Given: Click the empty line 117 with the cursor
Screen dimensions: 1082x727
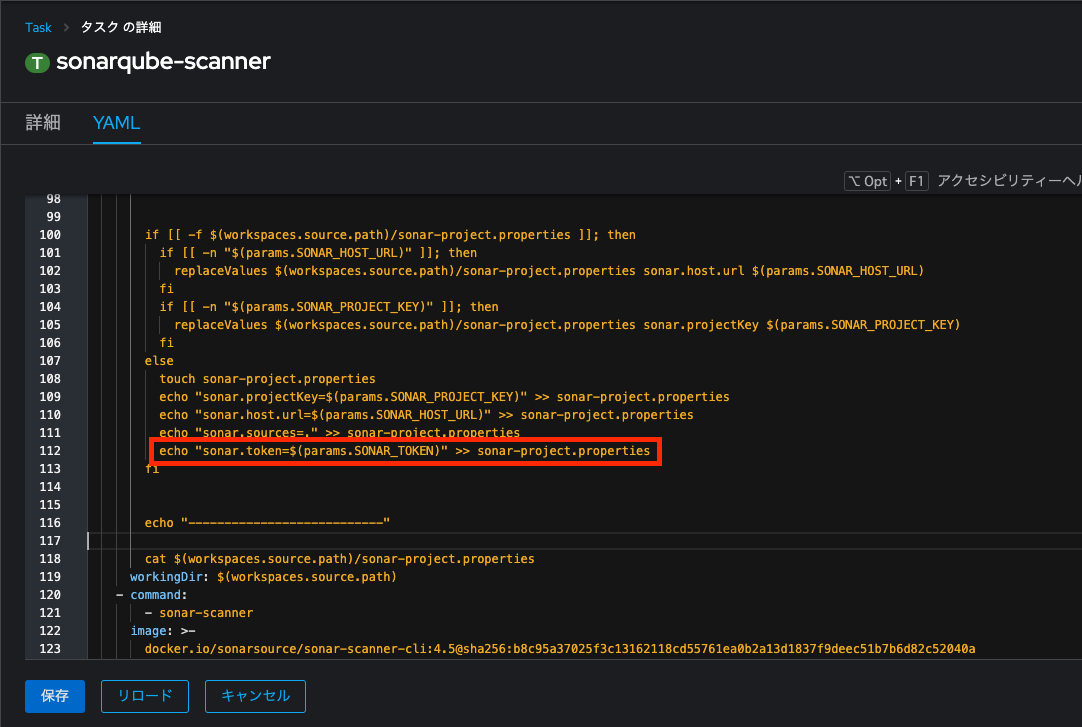Looking at the screenshot, I should point(584,541).
